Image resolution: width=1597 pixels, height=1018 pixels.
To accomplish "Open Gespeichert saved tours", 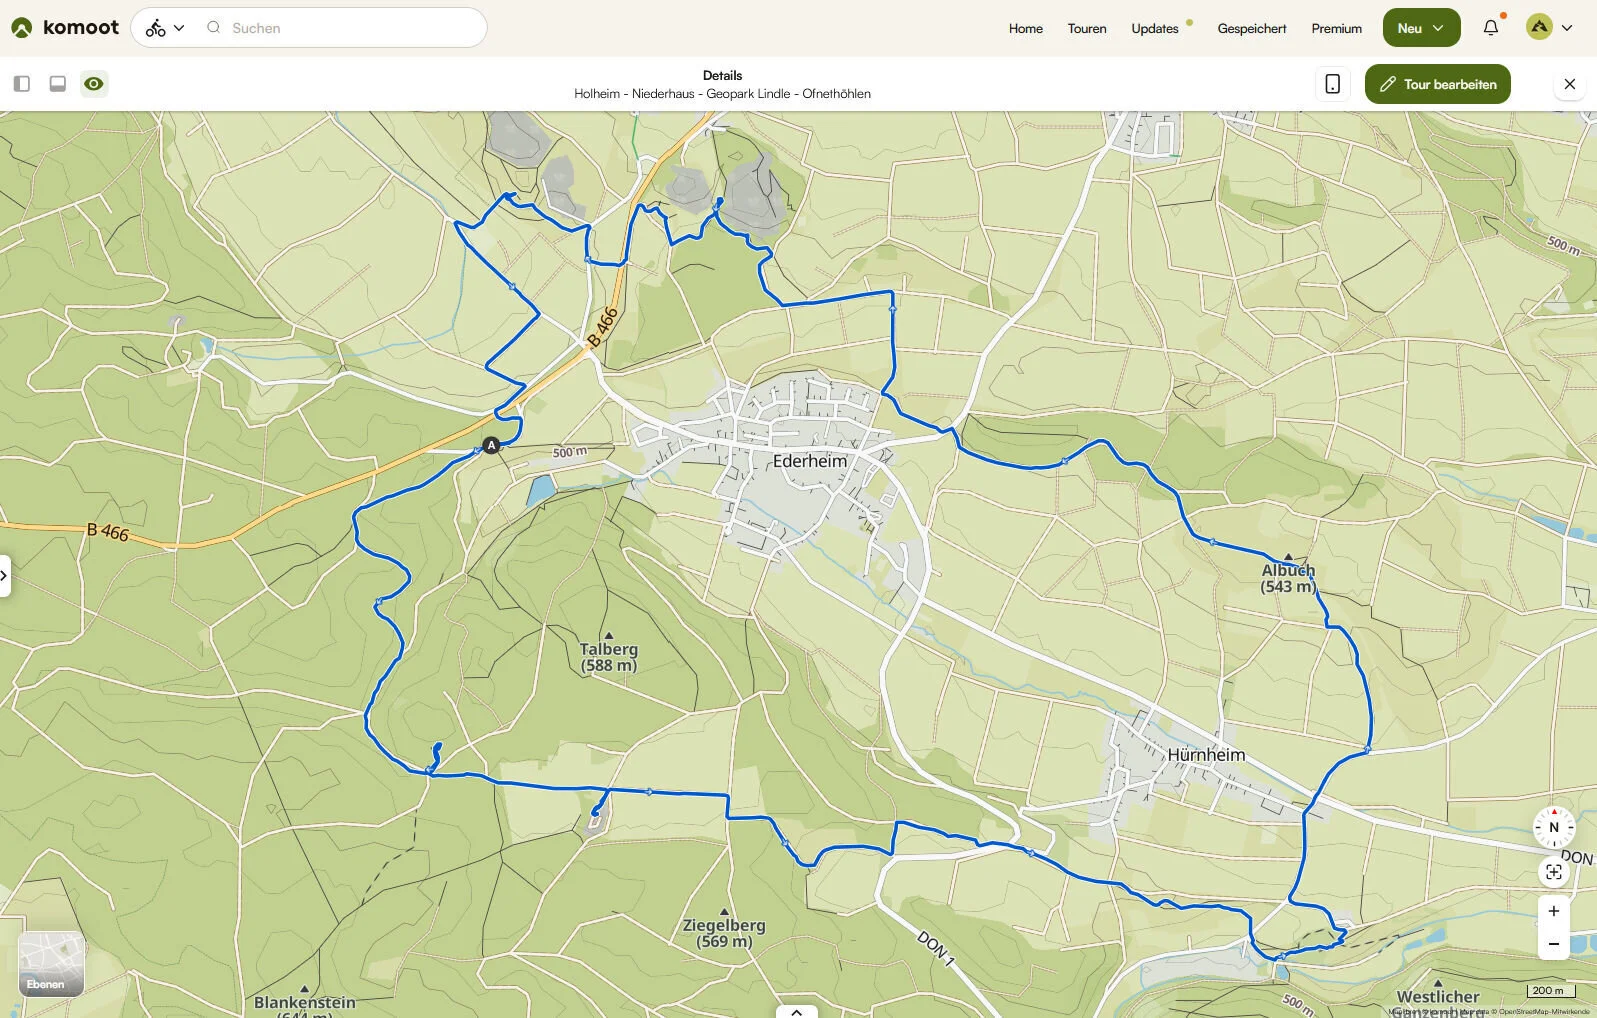I will click(1251, 28).
